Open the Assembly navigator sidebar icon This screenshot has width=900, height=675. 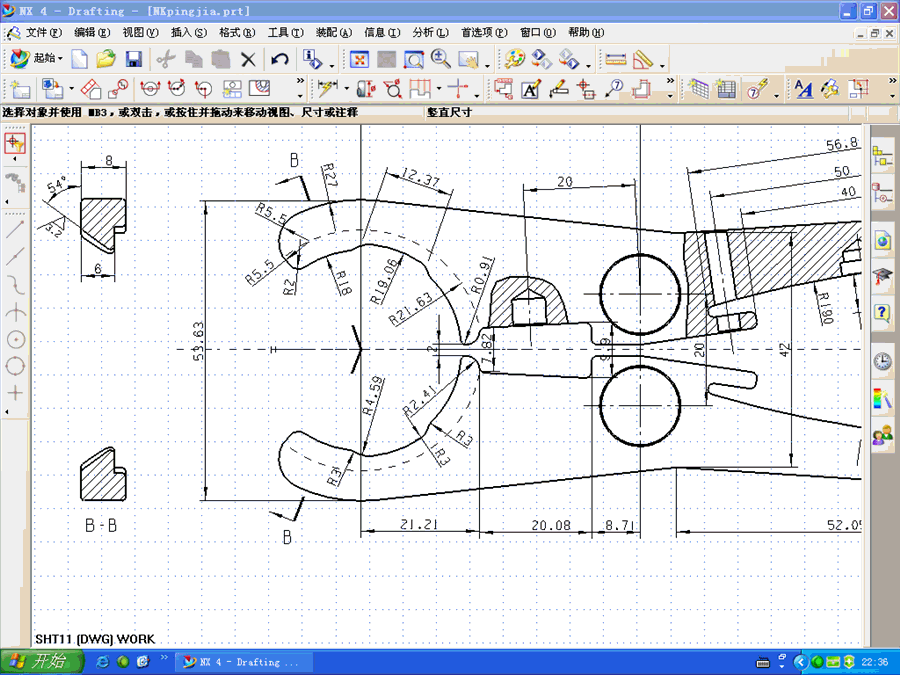coord(882,155)
